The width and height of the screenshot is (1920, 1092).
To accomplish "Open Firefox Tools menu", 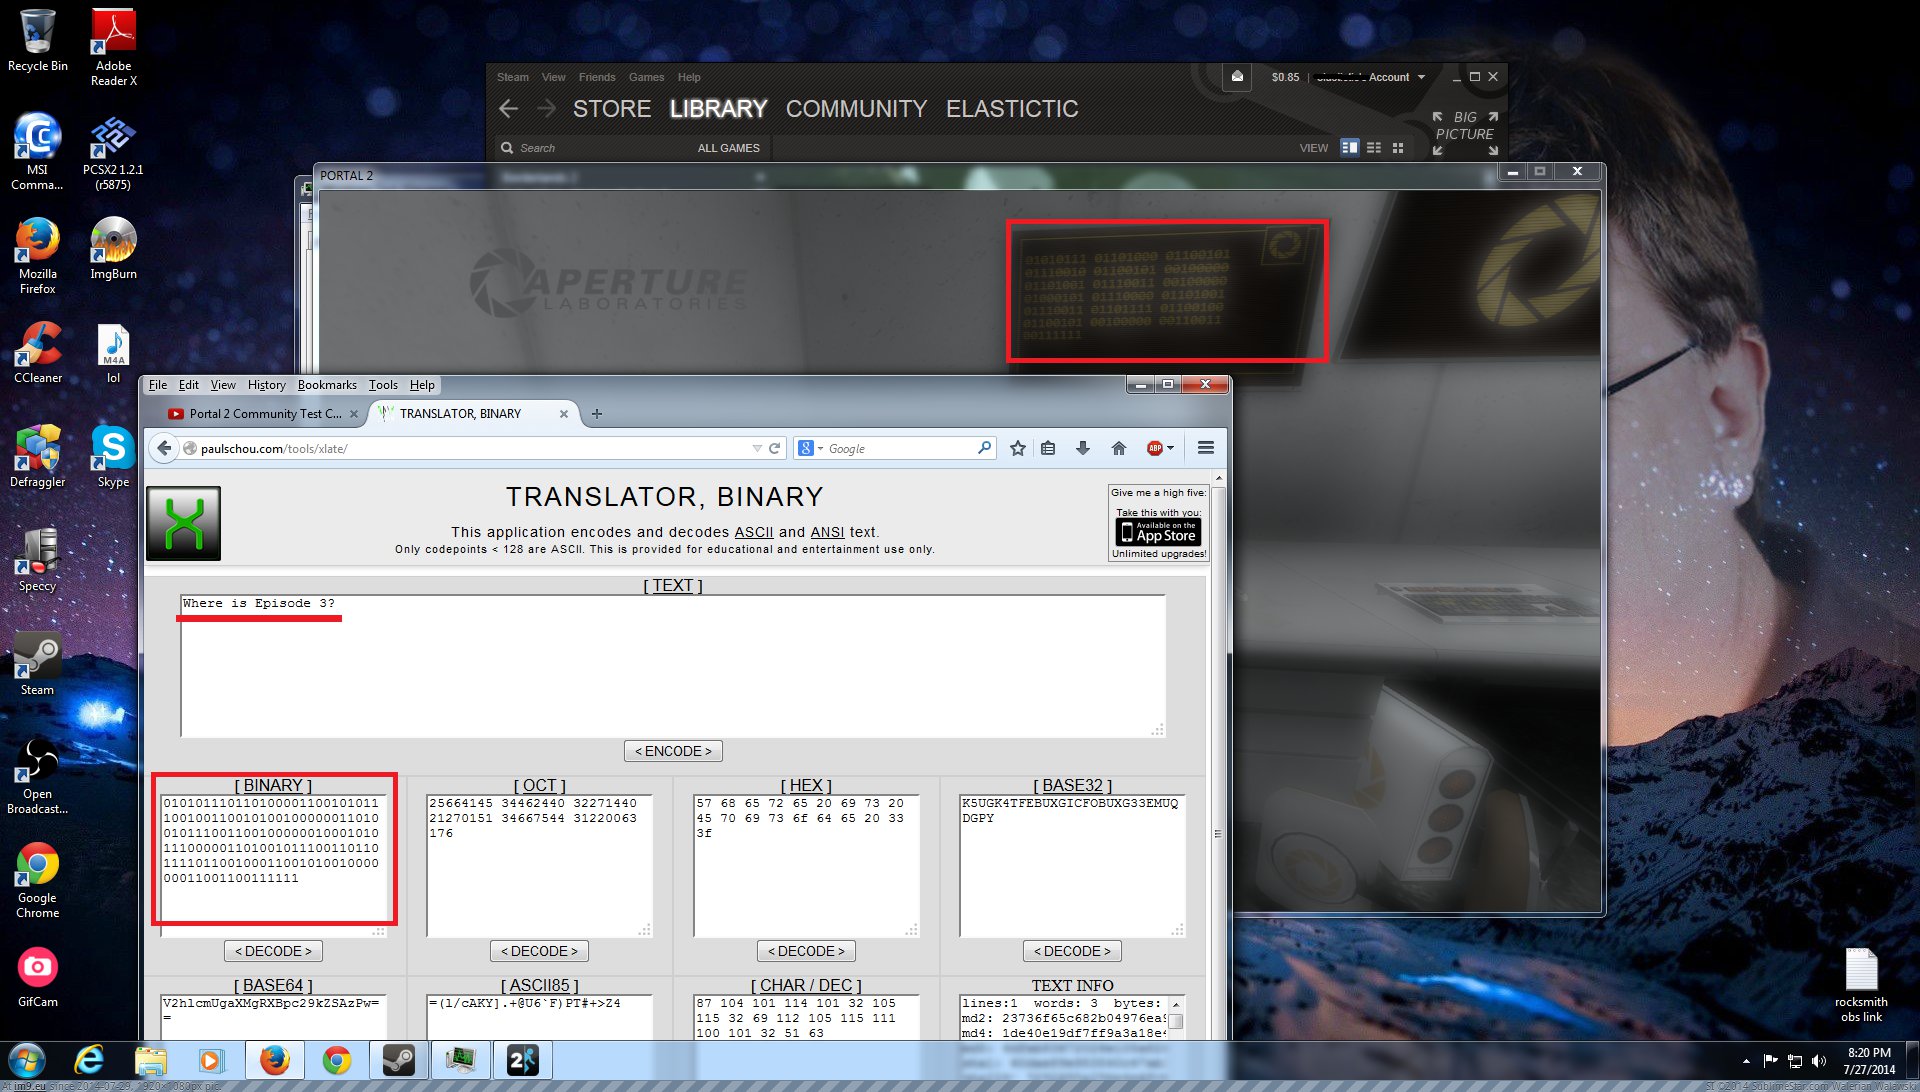I will 383,385.
